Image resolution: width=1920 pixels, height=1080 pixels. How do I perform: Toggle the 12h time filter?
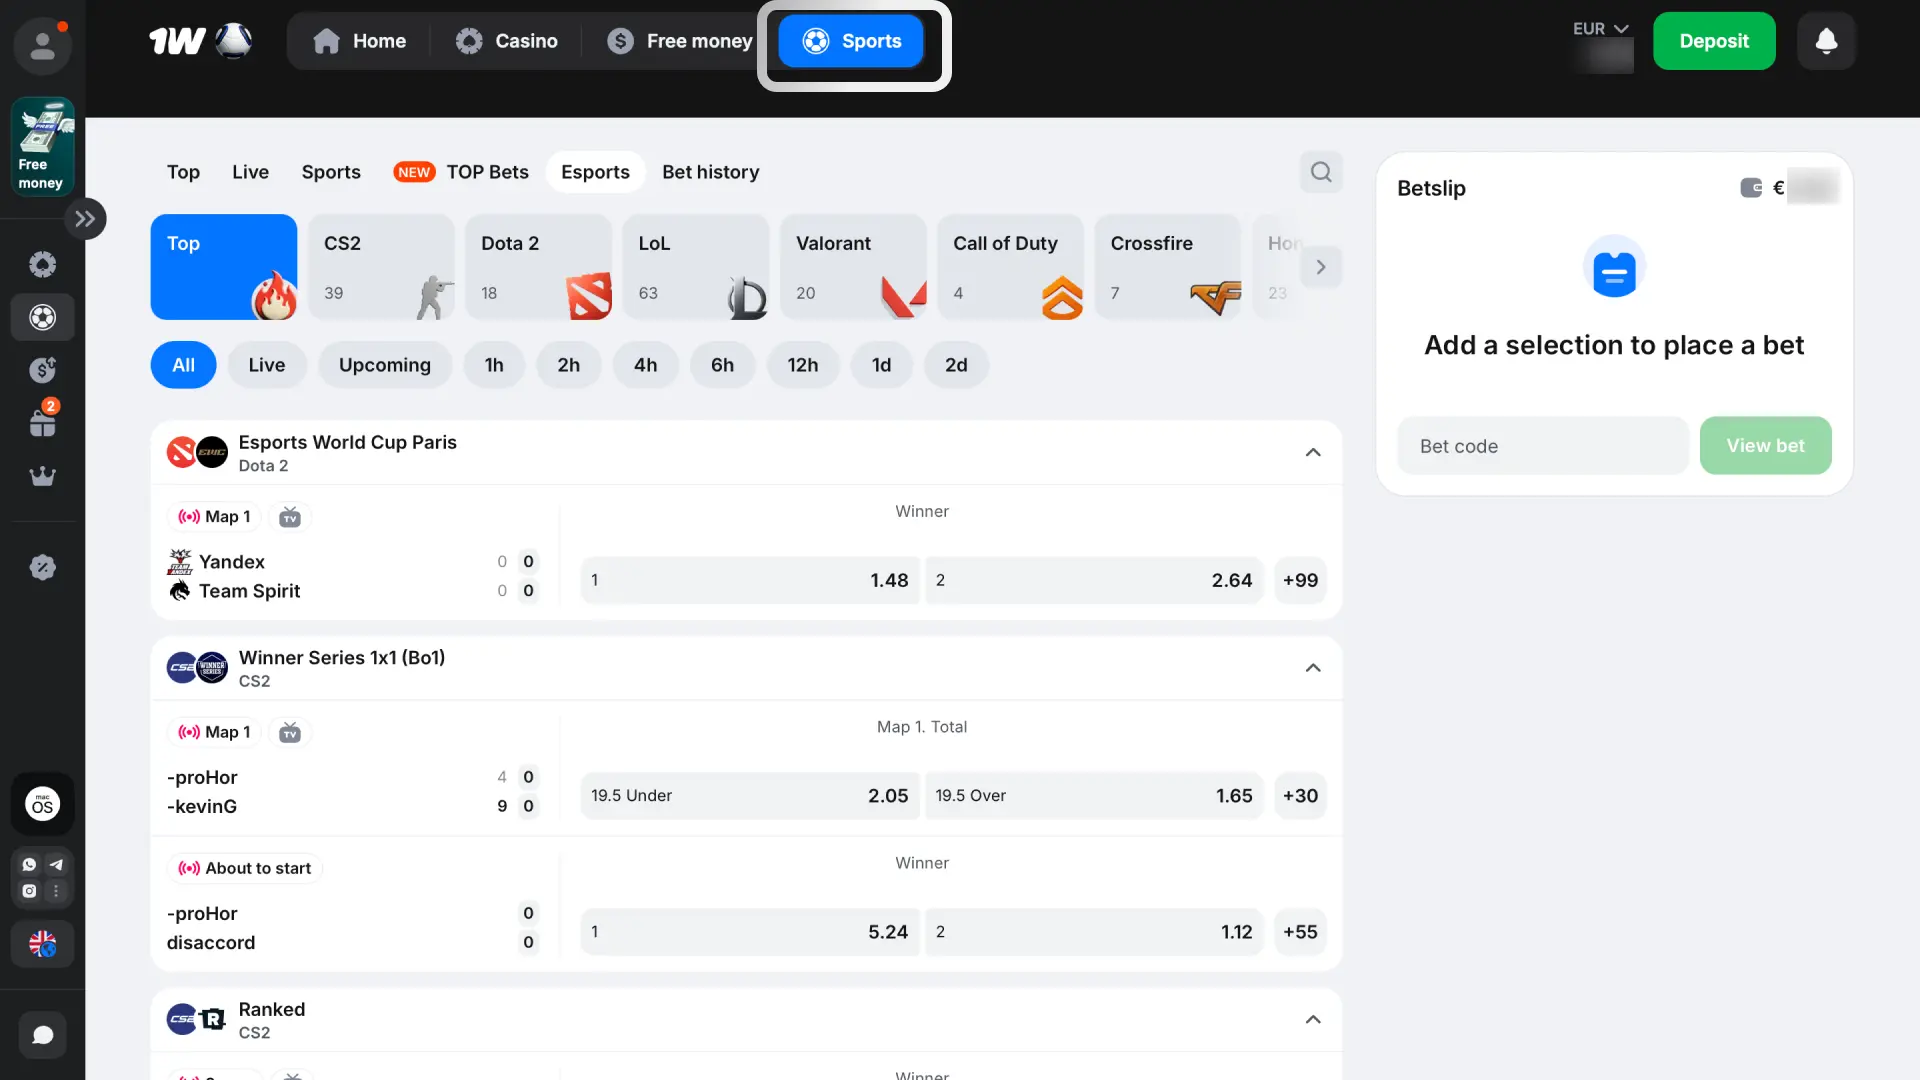pos(803,365)
